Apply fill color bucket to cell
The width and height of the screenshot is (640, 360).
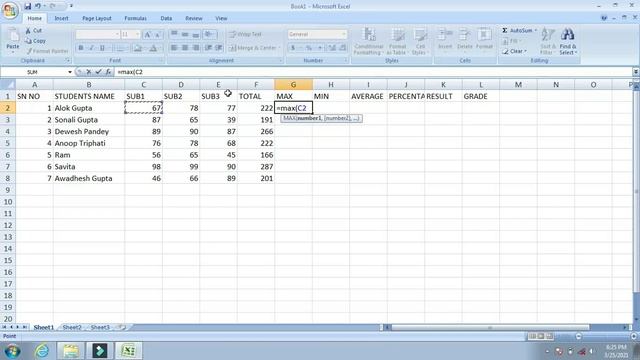click(138, 48)
